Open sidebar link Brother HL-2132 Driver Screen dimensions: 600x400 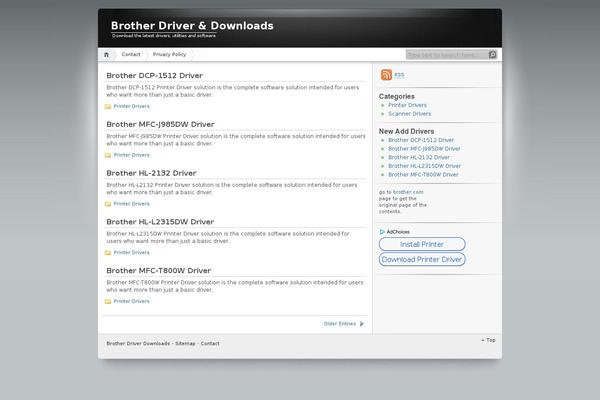(419, 157)
